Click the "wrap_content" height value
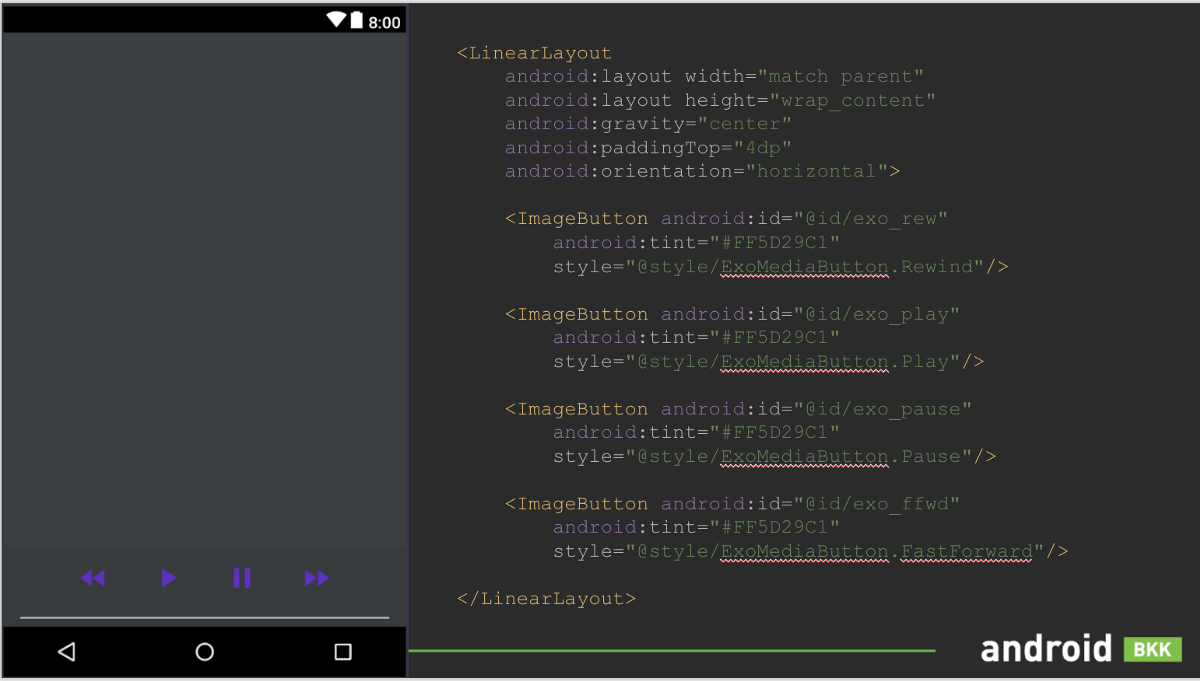The height and width of the screenshot is (681, 1200). click(x=853, y=100)
